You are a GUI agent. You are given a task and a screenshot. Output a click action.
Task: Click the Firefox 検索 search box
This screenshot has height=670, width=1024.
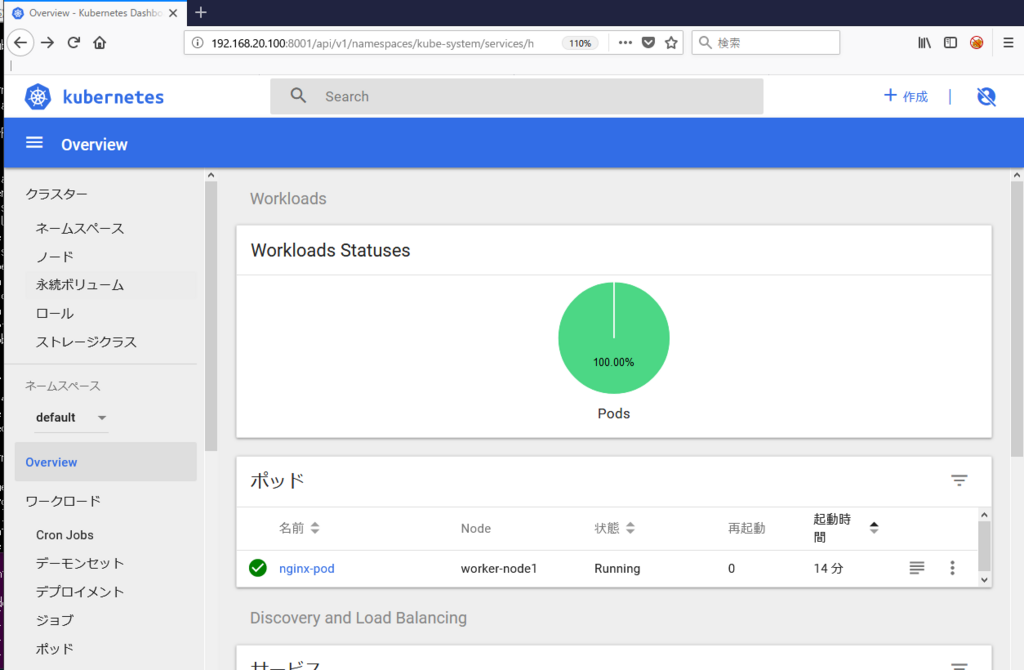click(765, 42)
